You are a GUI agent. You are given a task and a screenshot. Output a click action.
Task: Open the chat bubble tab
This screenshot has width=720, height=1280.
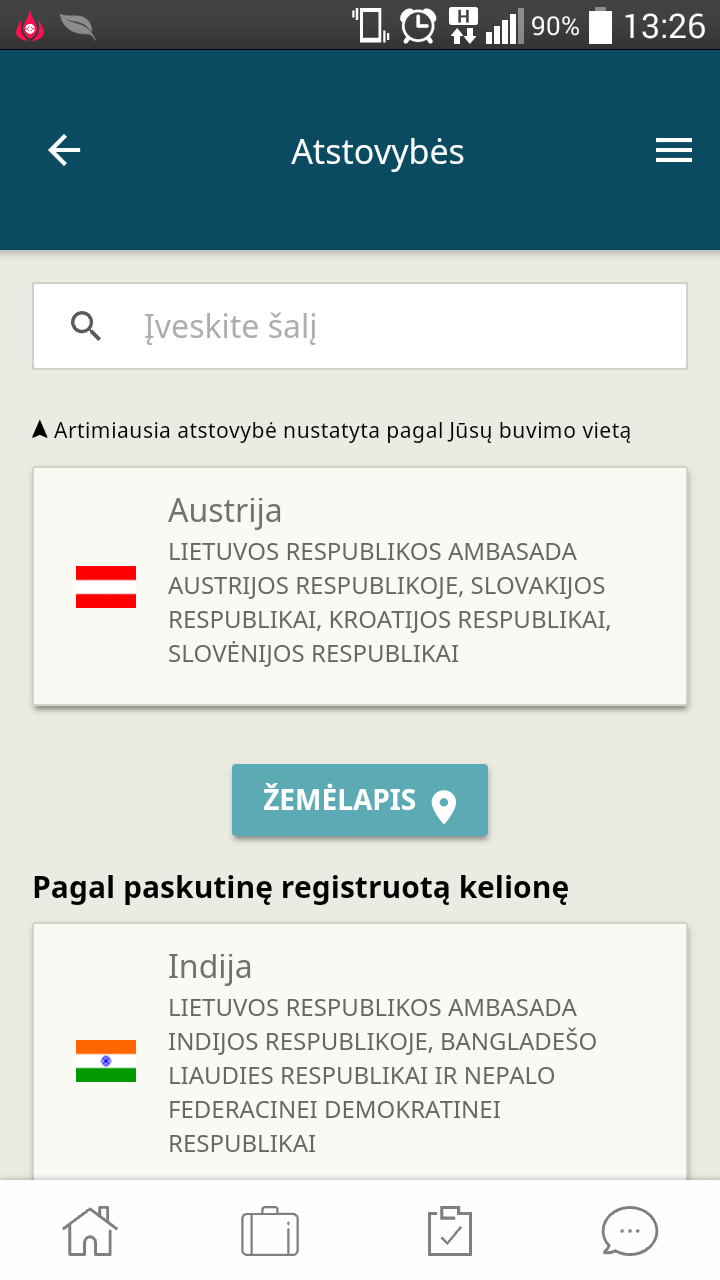[630, 1231]
